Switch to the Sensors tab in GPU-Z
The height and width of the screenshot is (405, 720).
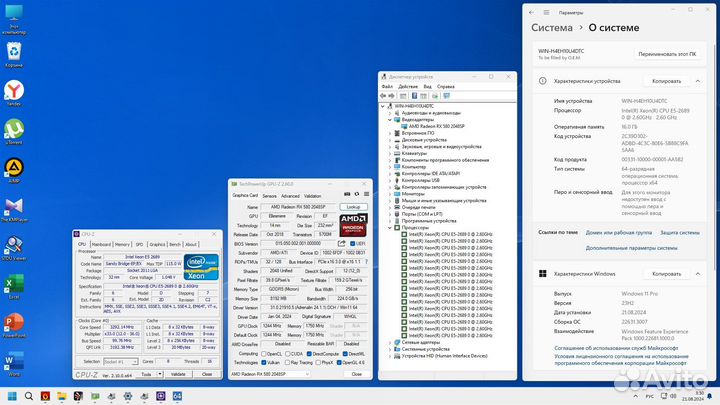(x=270, y=196)
